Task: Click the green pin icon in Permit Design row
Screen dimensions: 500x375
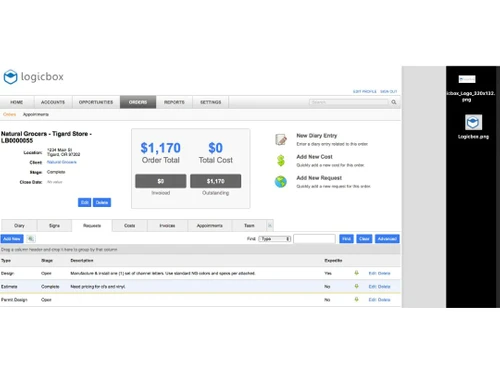Action: click(356, 299)
